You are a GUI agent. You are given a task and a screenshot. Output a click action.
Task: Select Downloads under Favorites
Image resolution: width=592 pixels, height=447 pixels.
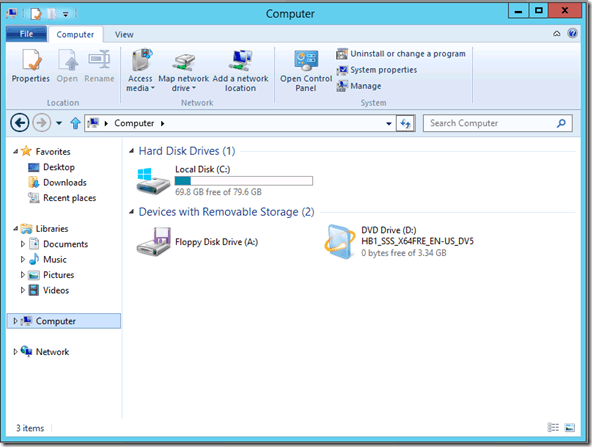(65, 182)
